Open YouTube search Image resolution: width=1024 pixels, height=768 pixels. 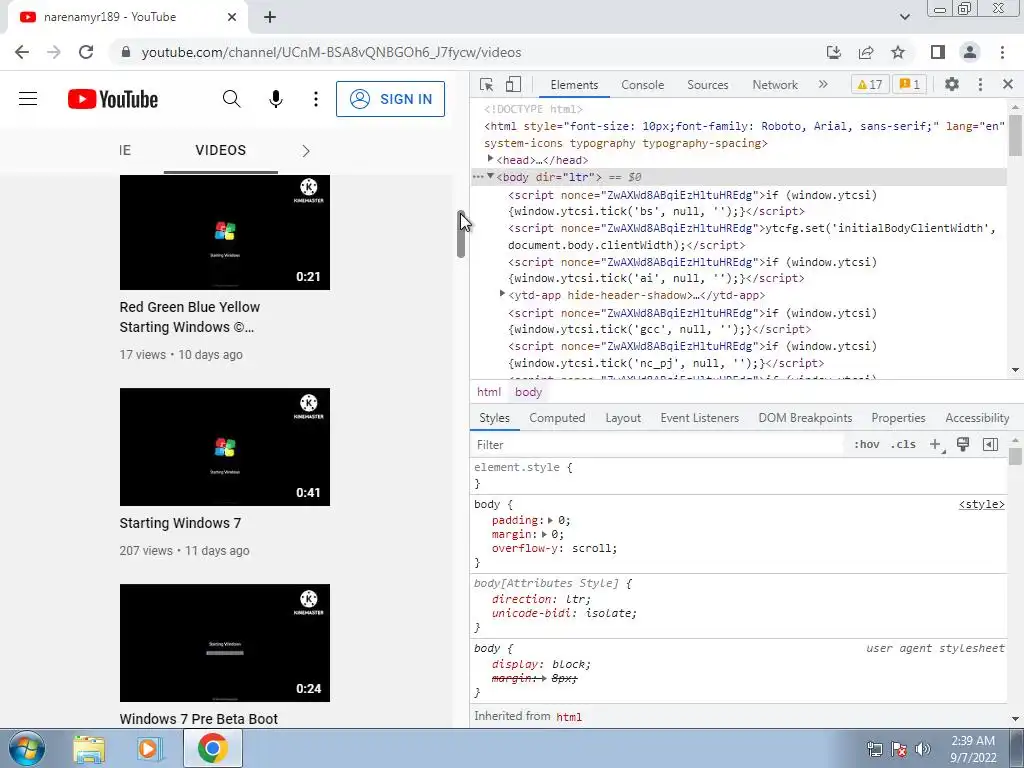click(231, 99)
